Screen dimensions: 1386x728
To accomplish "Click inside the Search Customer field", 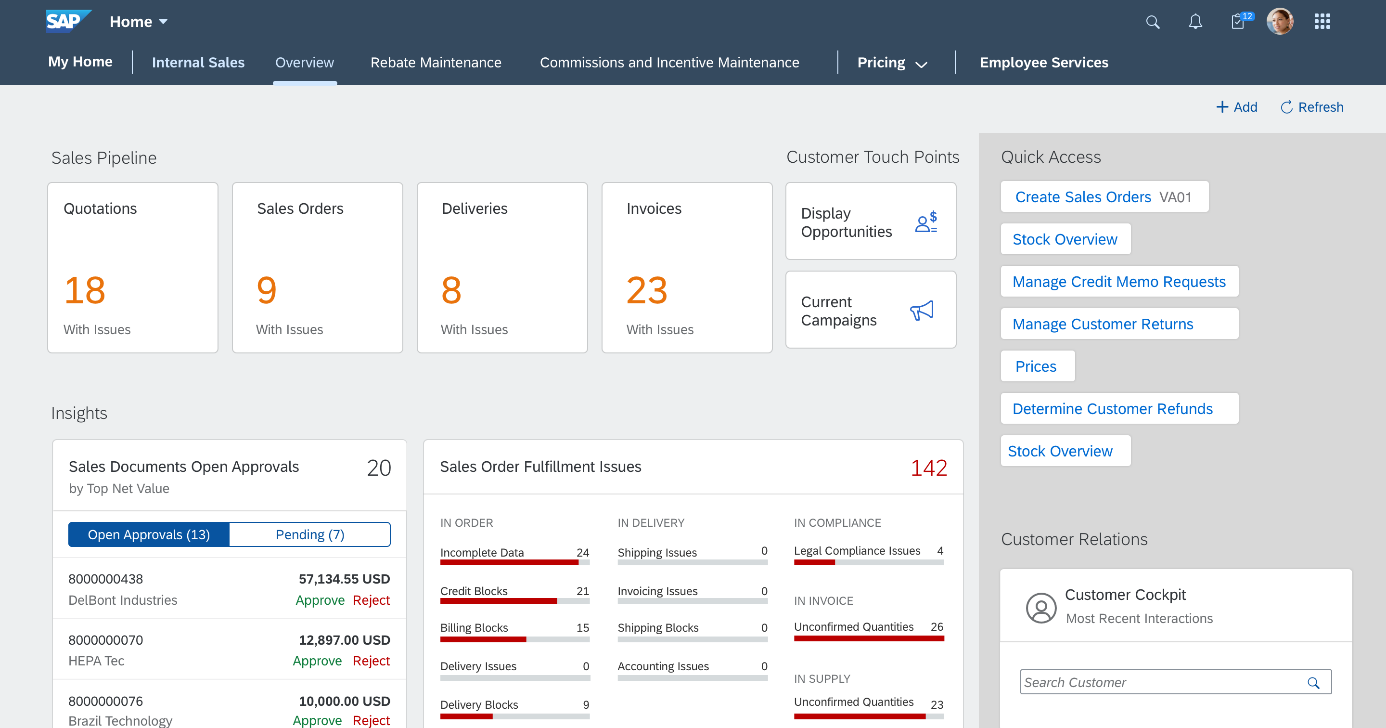I will click(x=1150, y=682).
